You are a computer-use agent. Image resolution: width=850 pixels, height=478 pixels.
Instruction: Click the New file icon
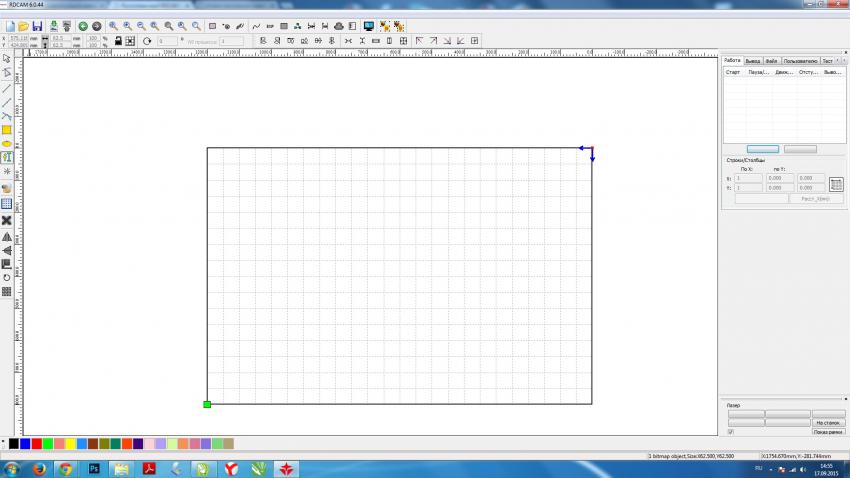point(8,25)
